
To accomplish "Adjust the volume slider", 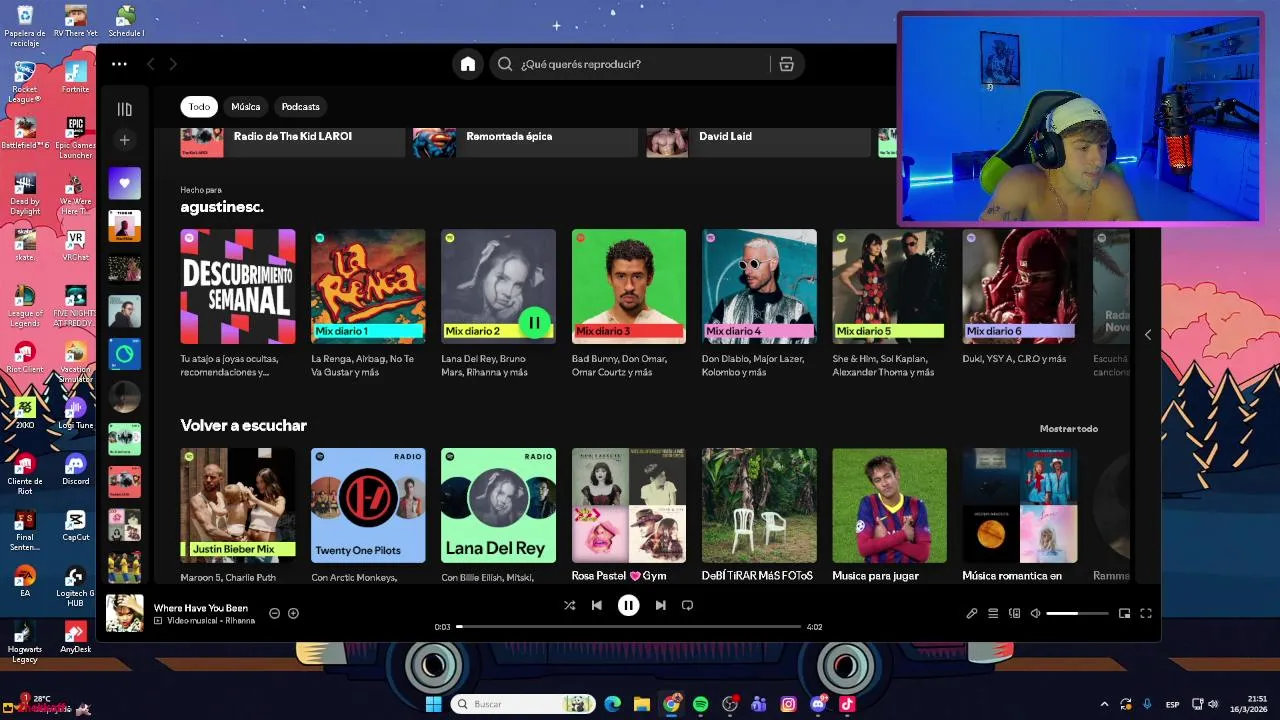I will [1077, 613].
